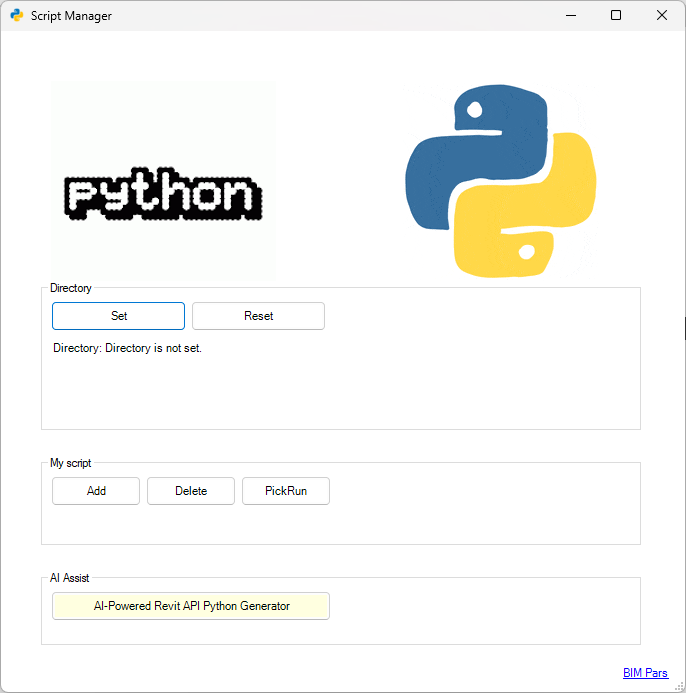Click the Python icon in title bar
The height and width of the screenshot is (693, 686).
pyautogui.click(x=17, y=15)
